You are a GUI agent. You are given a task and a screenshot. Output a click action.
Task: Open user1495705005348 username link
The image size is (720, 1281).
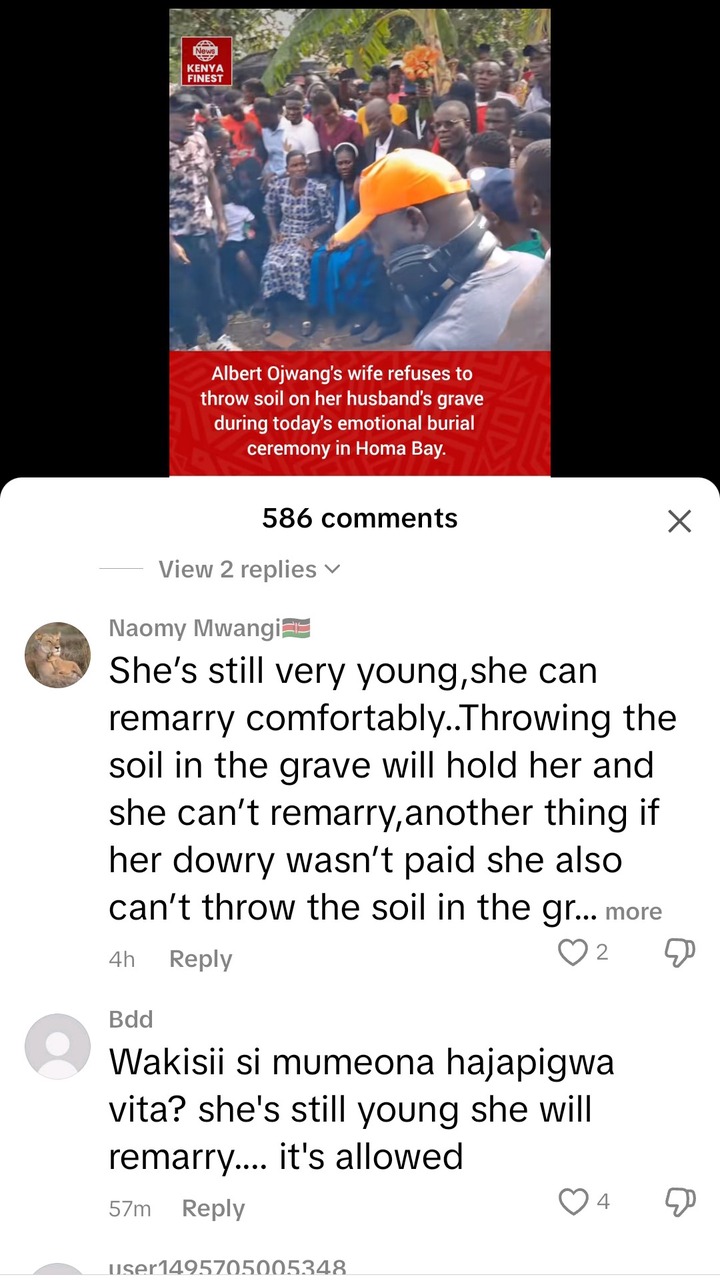[227, 1268]
